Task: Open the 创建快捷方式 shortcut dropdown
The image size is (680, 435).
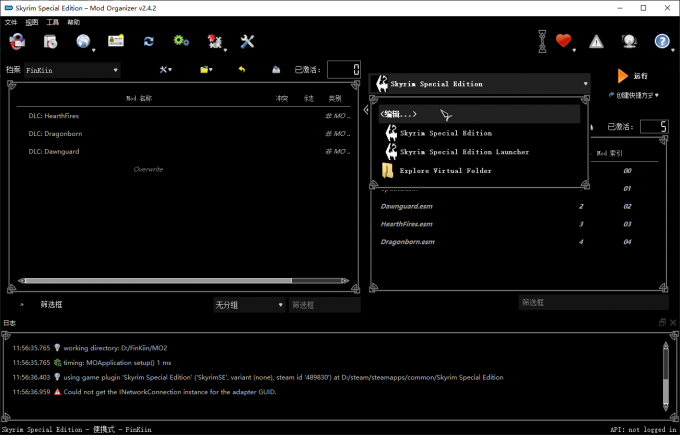Action: tap(634, 95)
